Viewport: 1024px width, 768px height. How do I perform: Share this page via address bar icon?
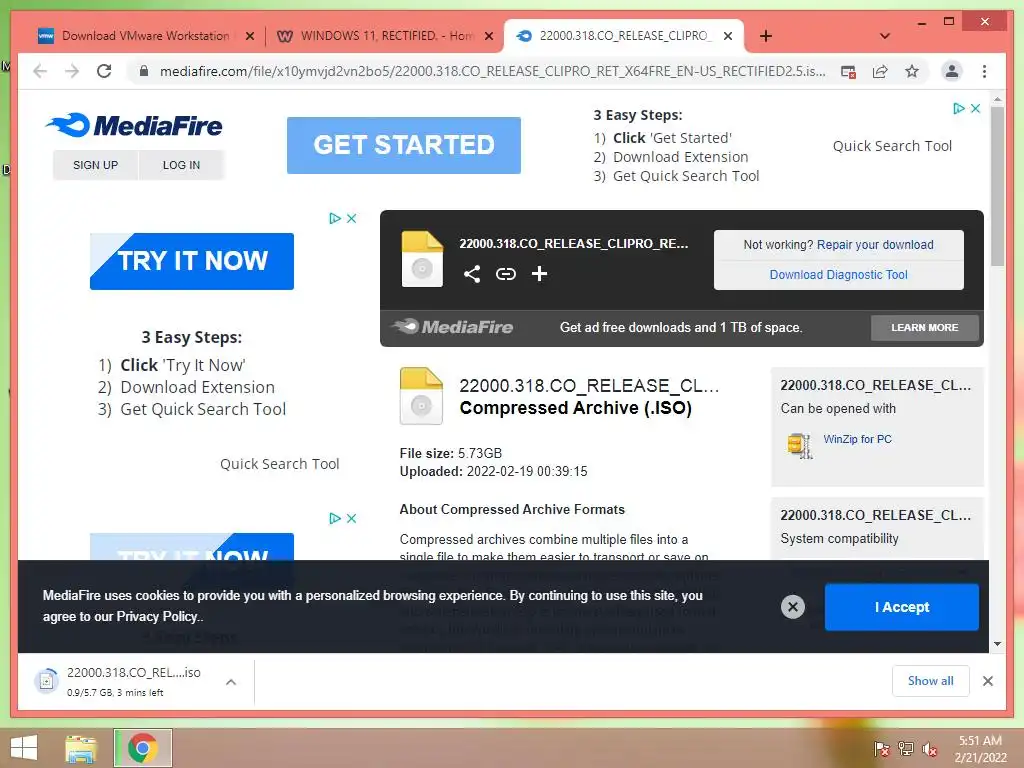coord(880,71)
